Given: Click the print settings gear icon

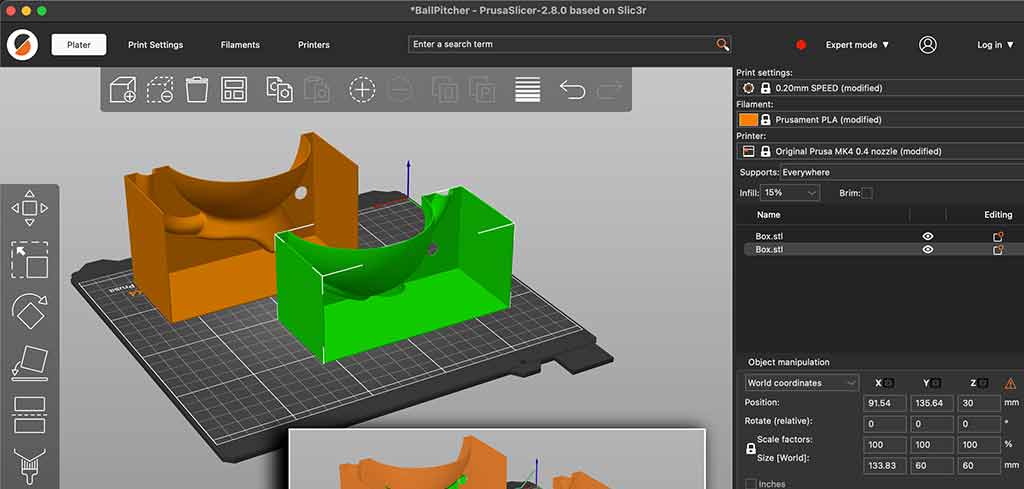Looking at the screenshot, I should click(x=748, y=88).
